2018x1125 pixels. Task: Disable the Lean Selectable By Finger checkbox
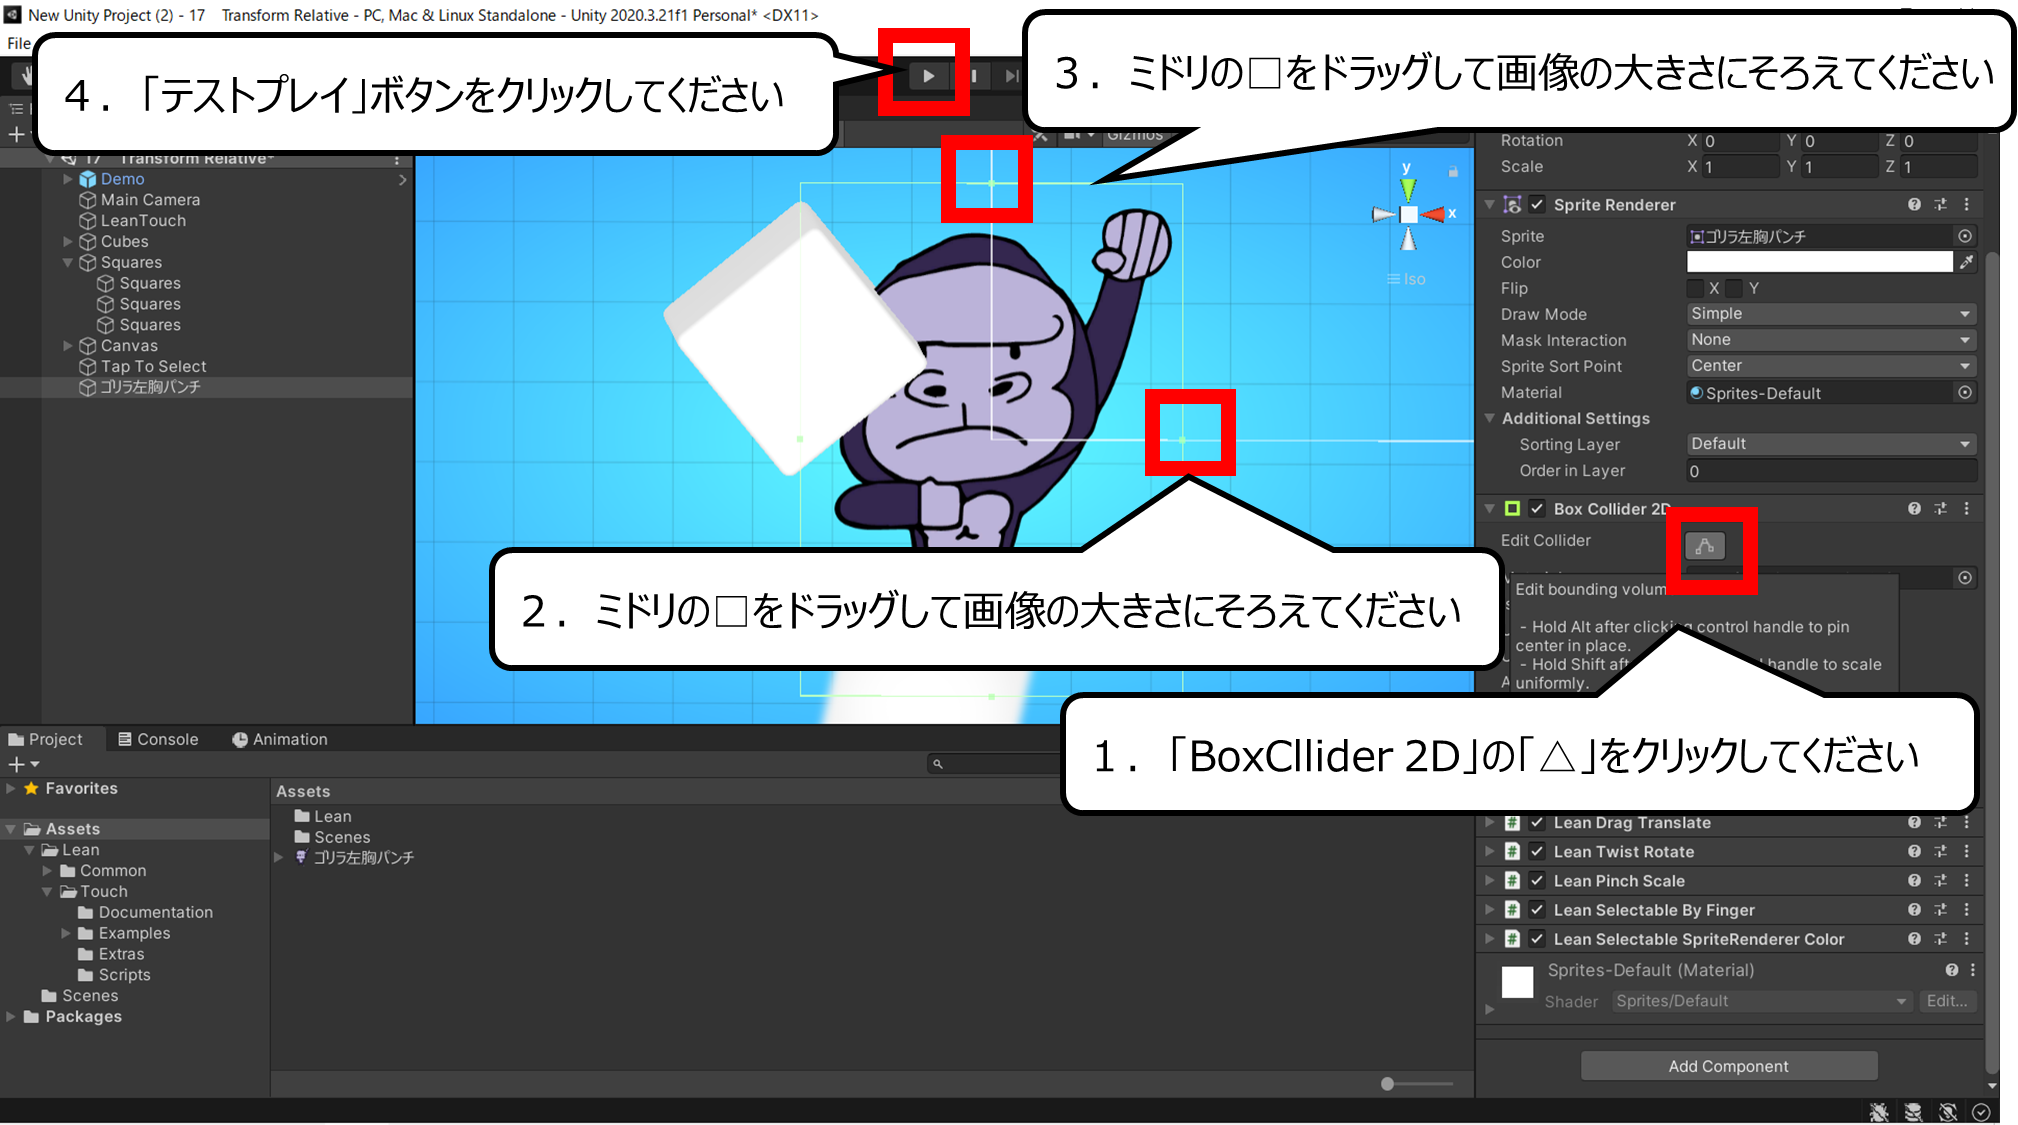tap(1537, 909)
